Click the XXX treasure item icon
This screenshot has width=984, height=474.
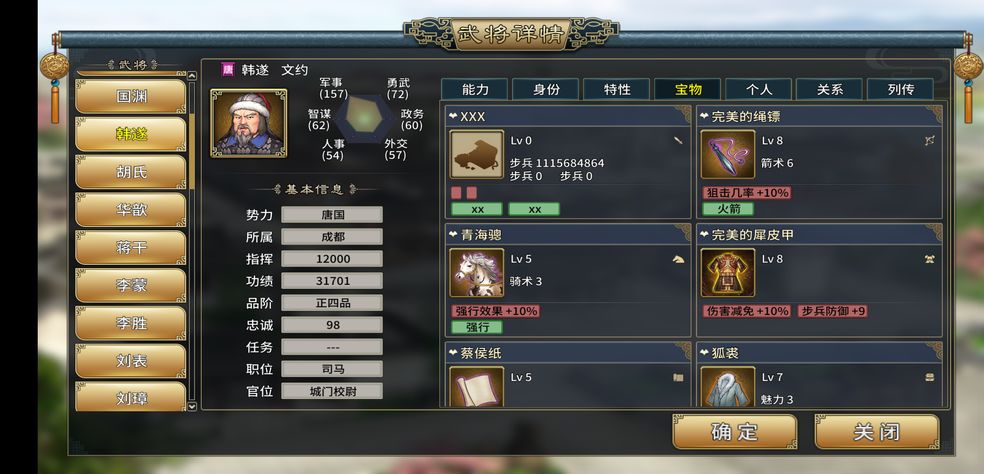pyautogui.click(x=477, y=154)
